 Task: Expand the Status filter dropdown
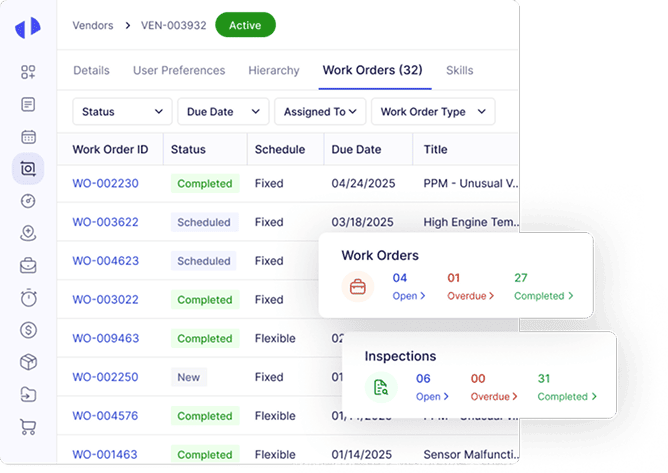tap(122, 112)
